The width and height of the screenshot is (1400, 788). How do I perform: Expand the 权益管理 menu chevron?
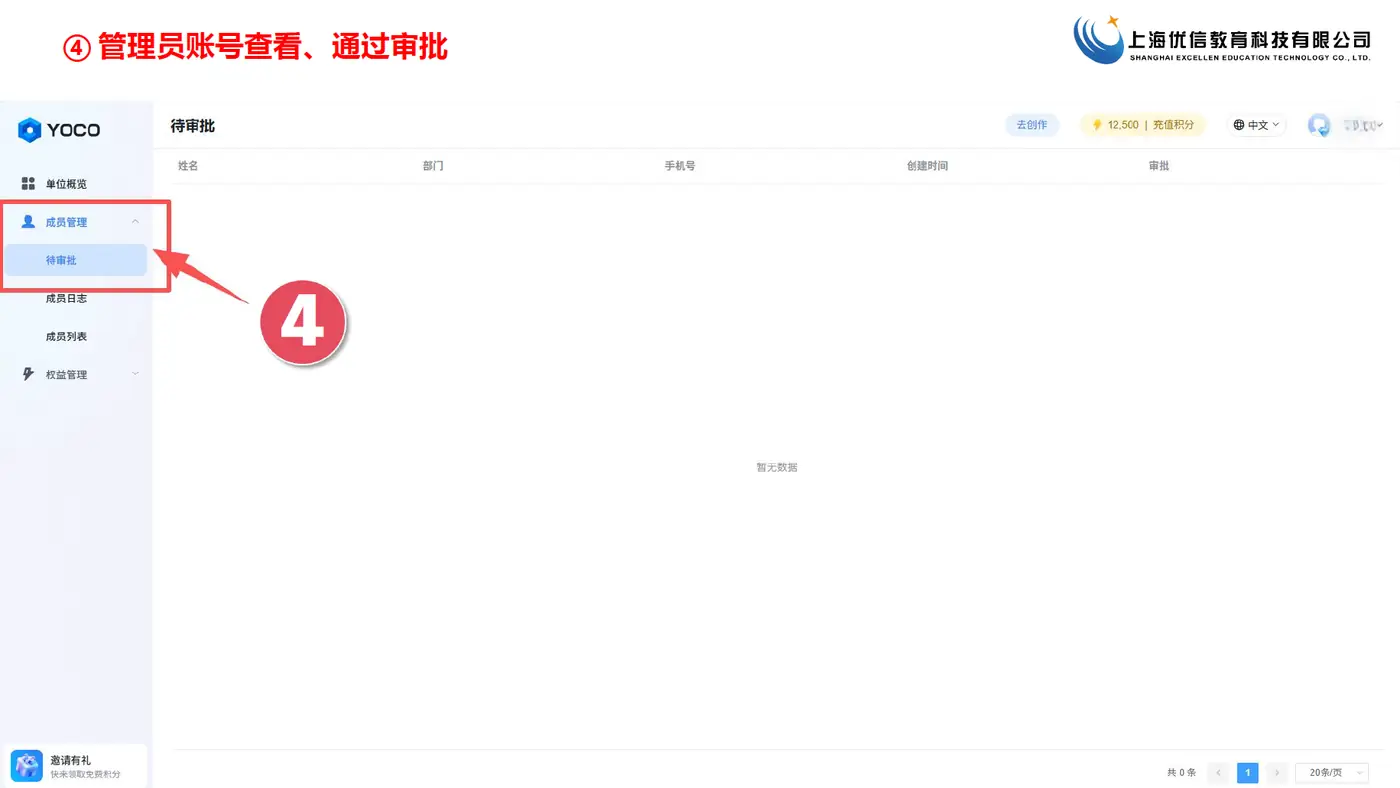coord(135,374)
